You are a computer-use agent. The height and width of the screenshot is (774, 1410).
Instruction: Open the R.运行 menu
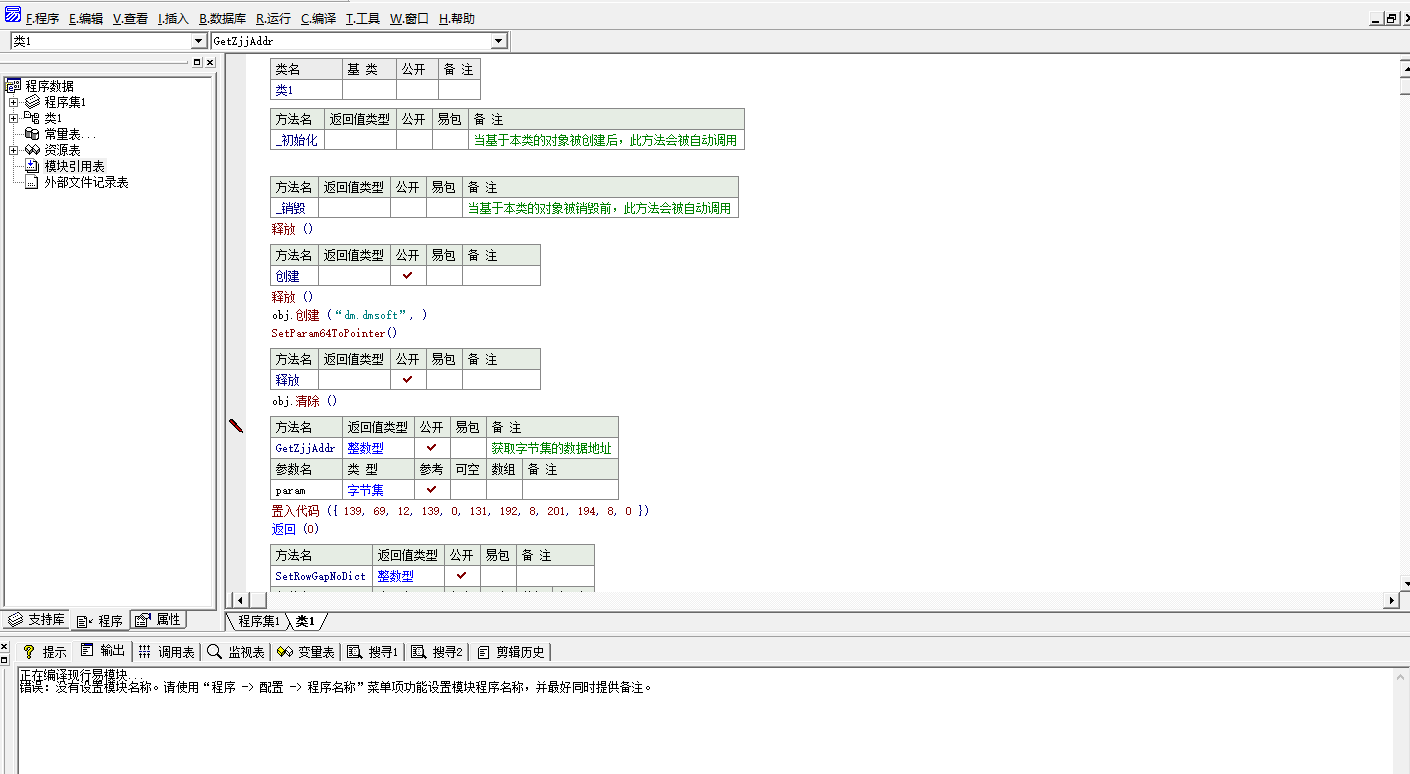point(274,18)
